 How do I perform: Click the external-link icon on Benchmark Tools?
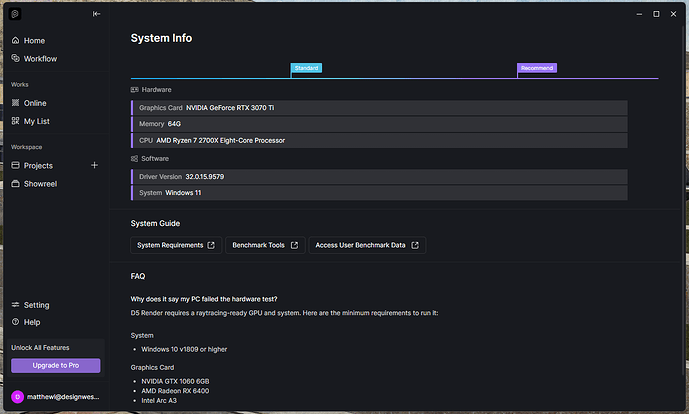point(294,245)
